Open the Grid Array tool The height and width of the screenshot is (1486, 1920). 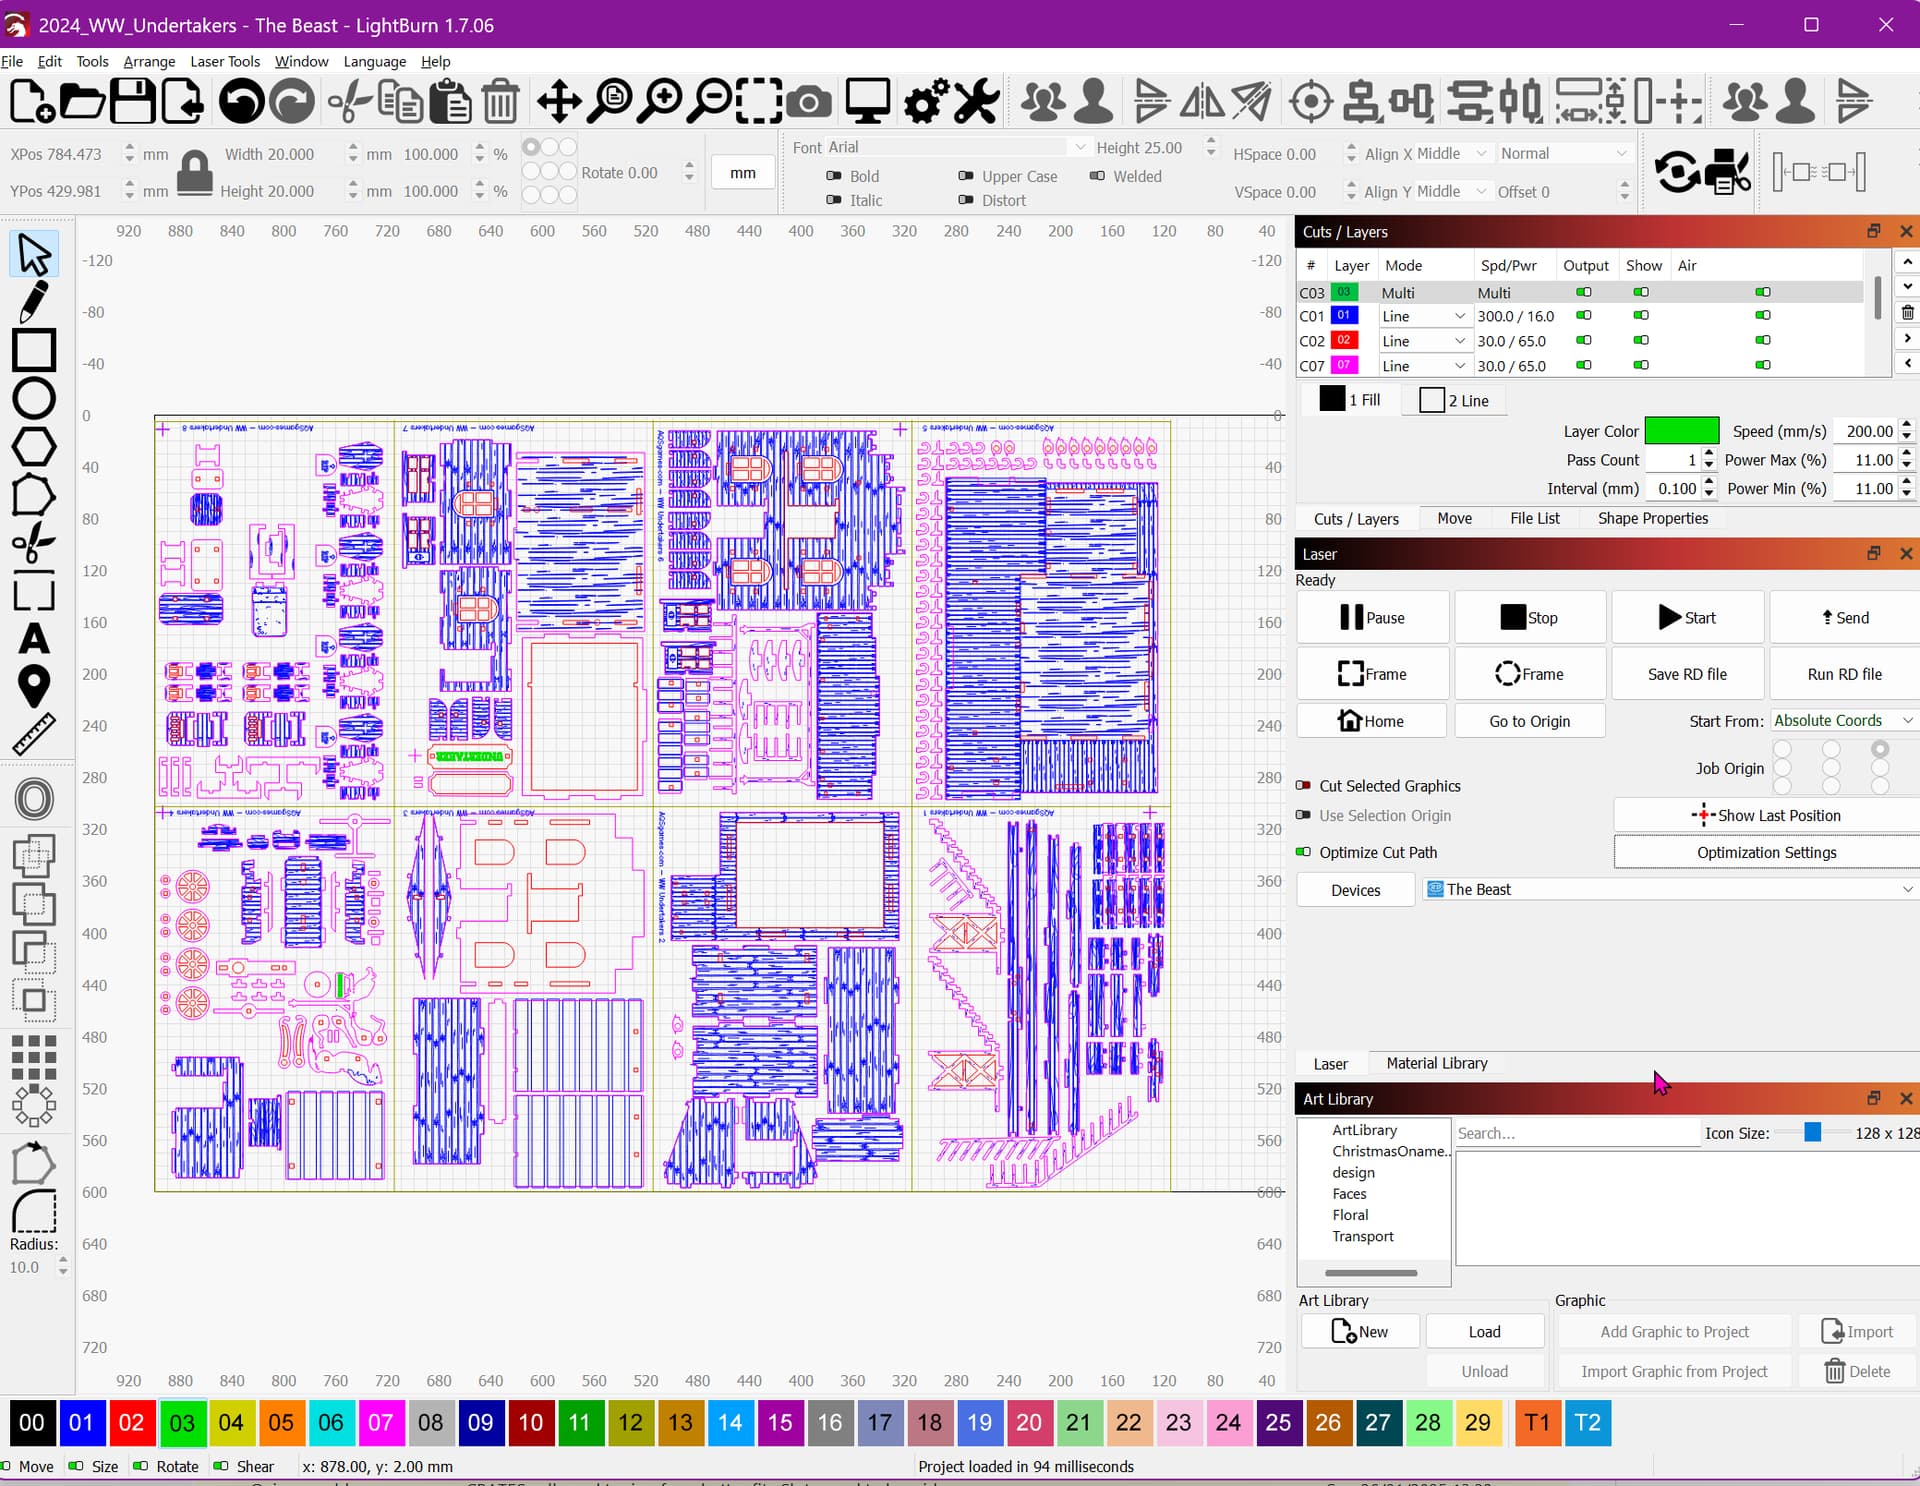point(33,1056)
